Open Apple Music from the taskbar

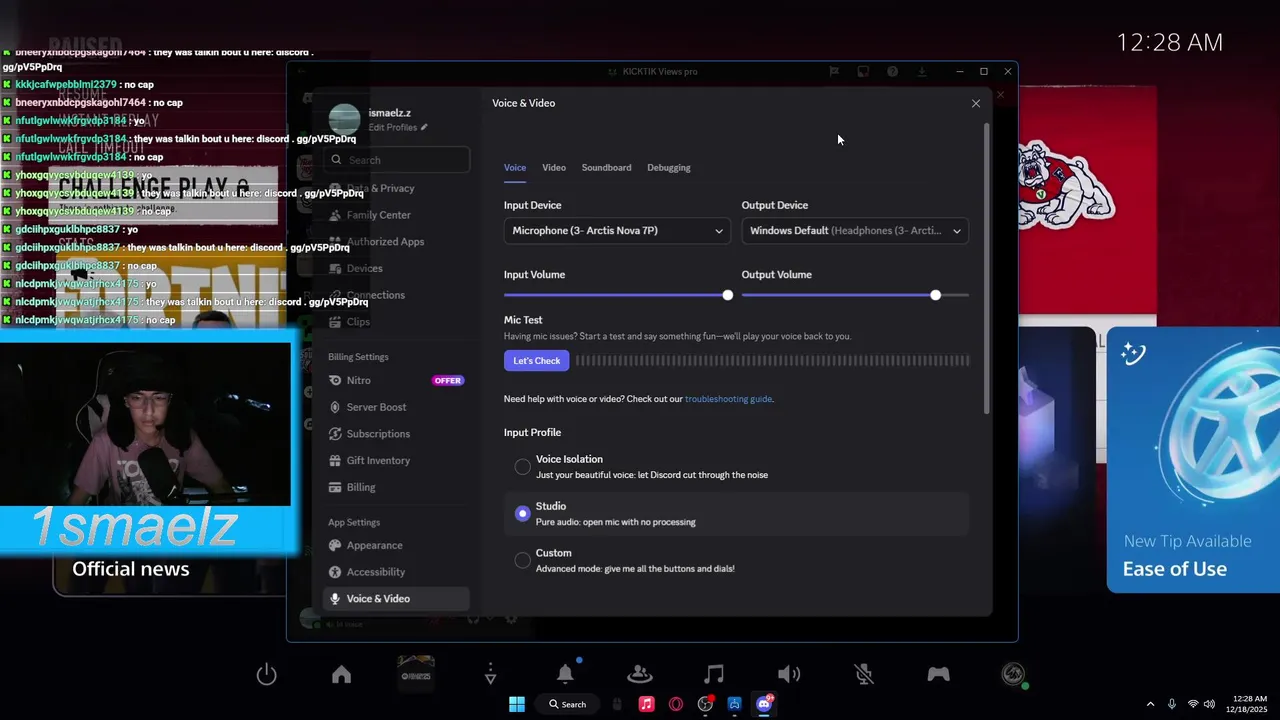pos(646,704)
